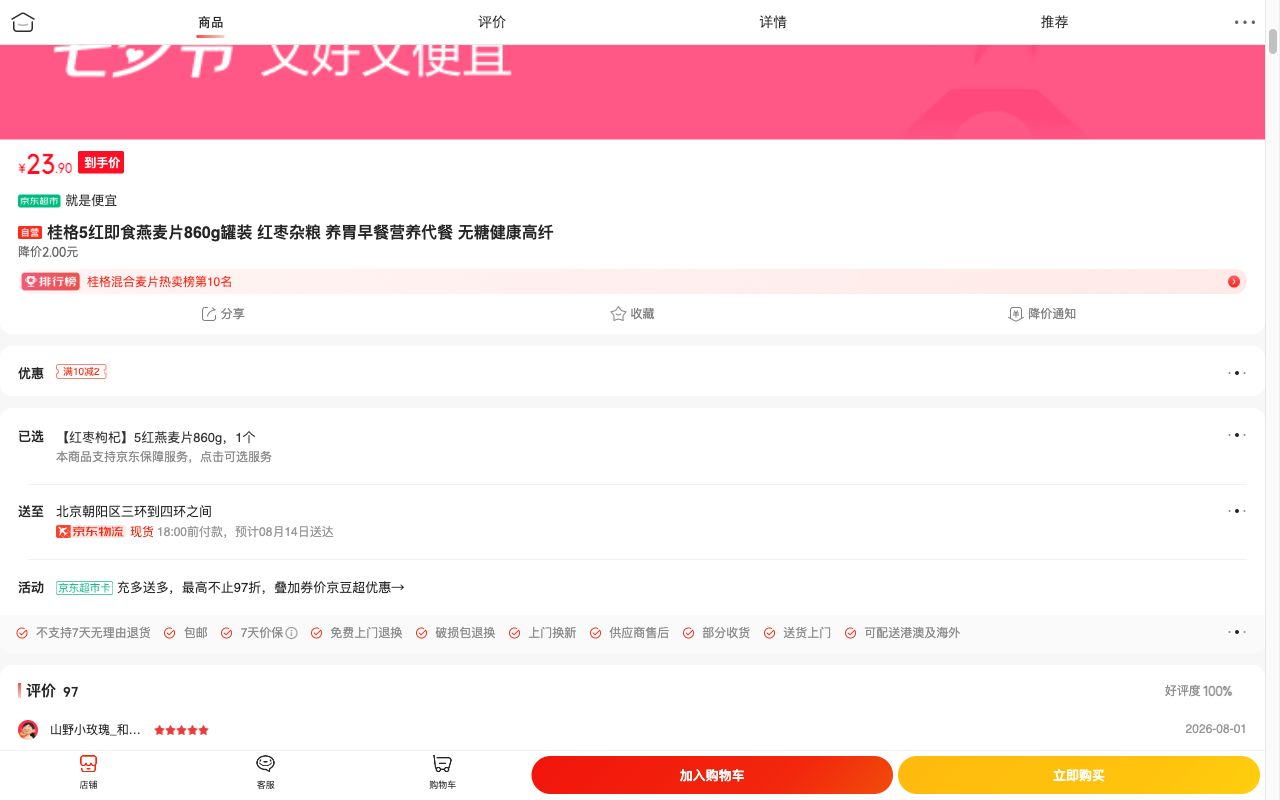Enable 降价通知 price-drop alert

pos(1042,314)
